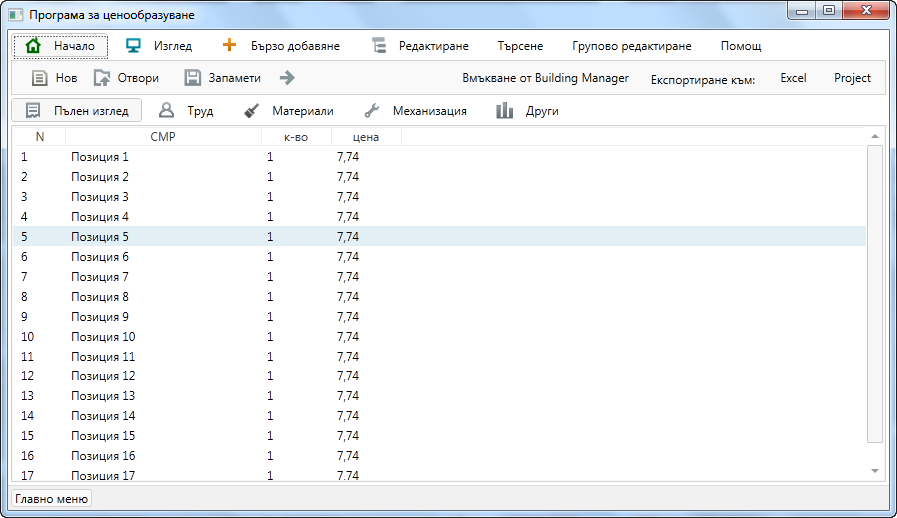The image size is (897, 518).
Task: Show Труд view with person icon
Action: click(x=167, y=111)
